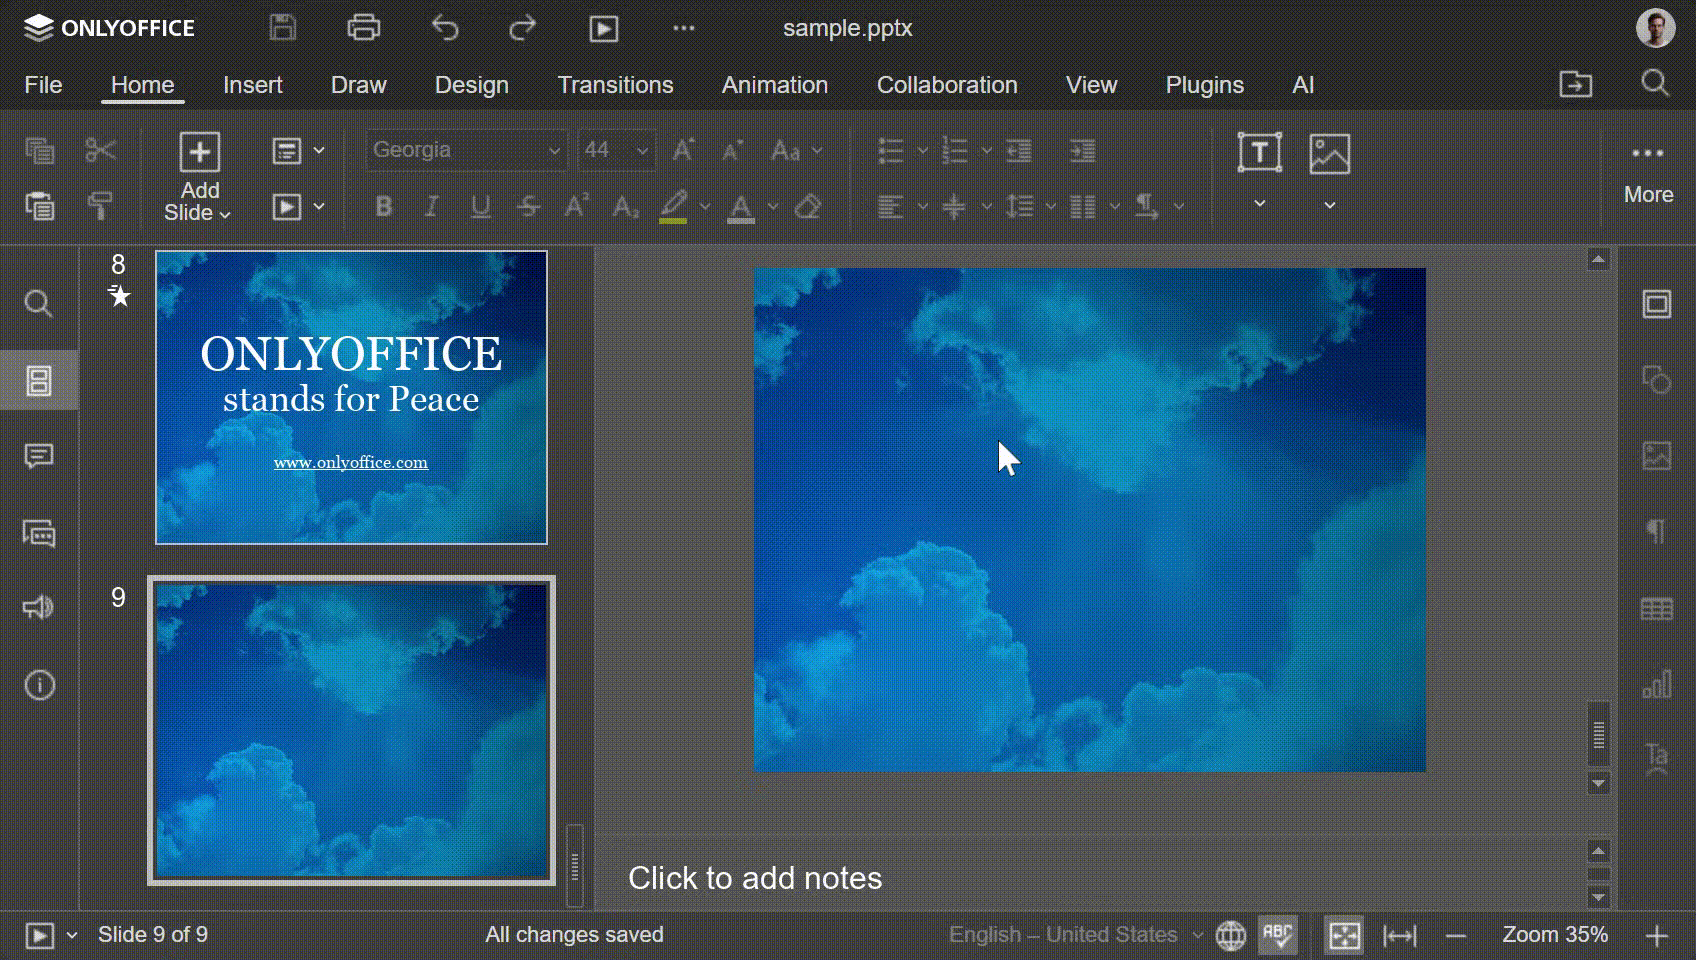Decrease the indent level

[x=1019, y=151]
